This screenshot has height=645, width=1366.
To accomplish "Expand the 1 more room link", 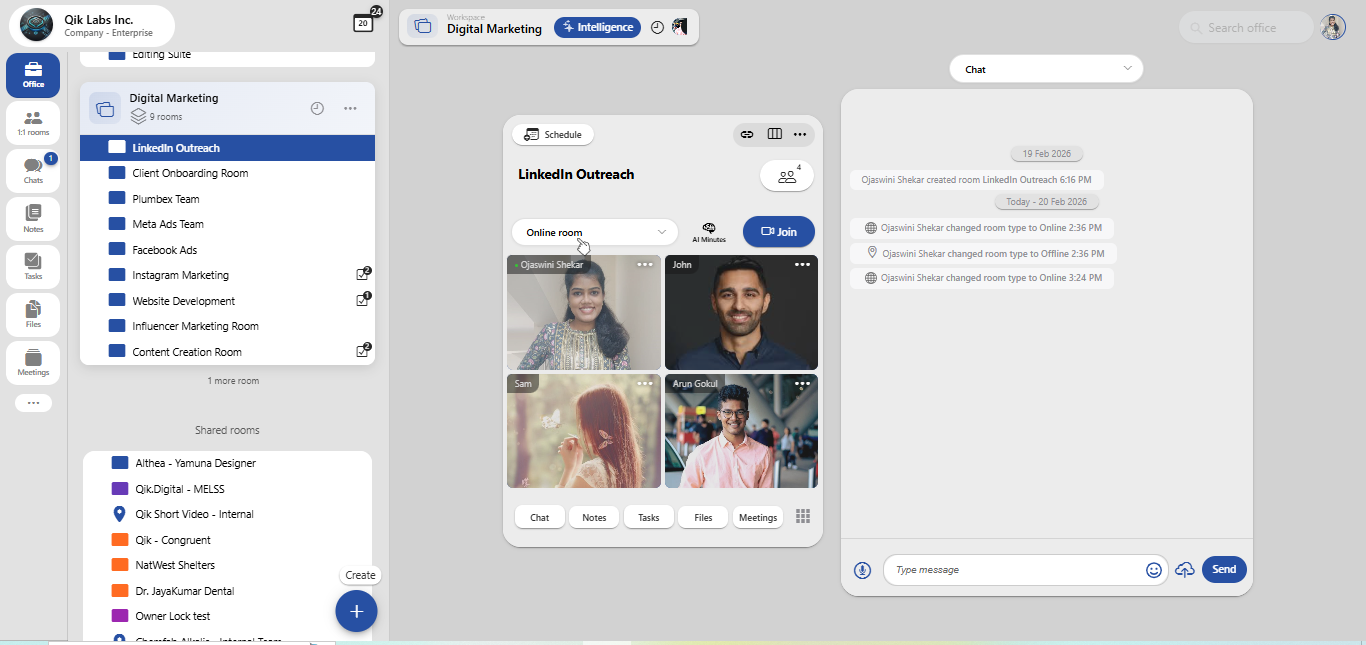I will (233, 381).
